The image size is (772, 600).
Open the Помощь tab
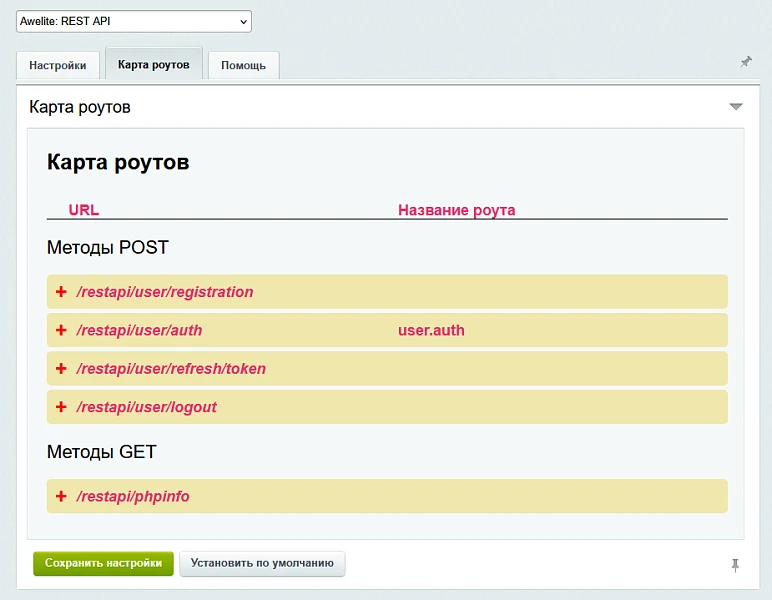click(x=243, y=65)
